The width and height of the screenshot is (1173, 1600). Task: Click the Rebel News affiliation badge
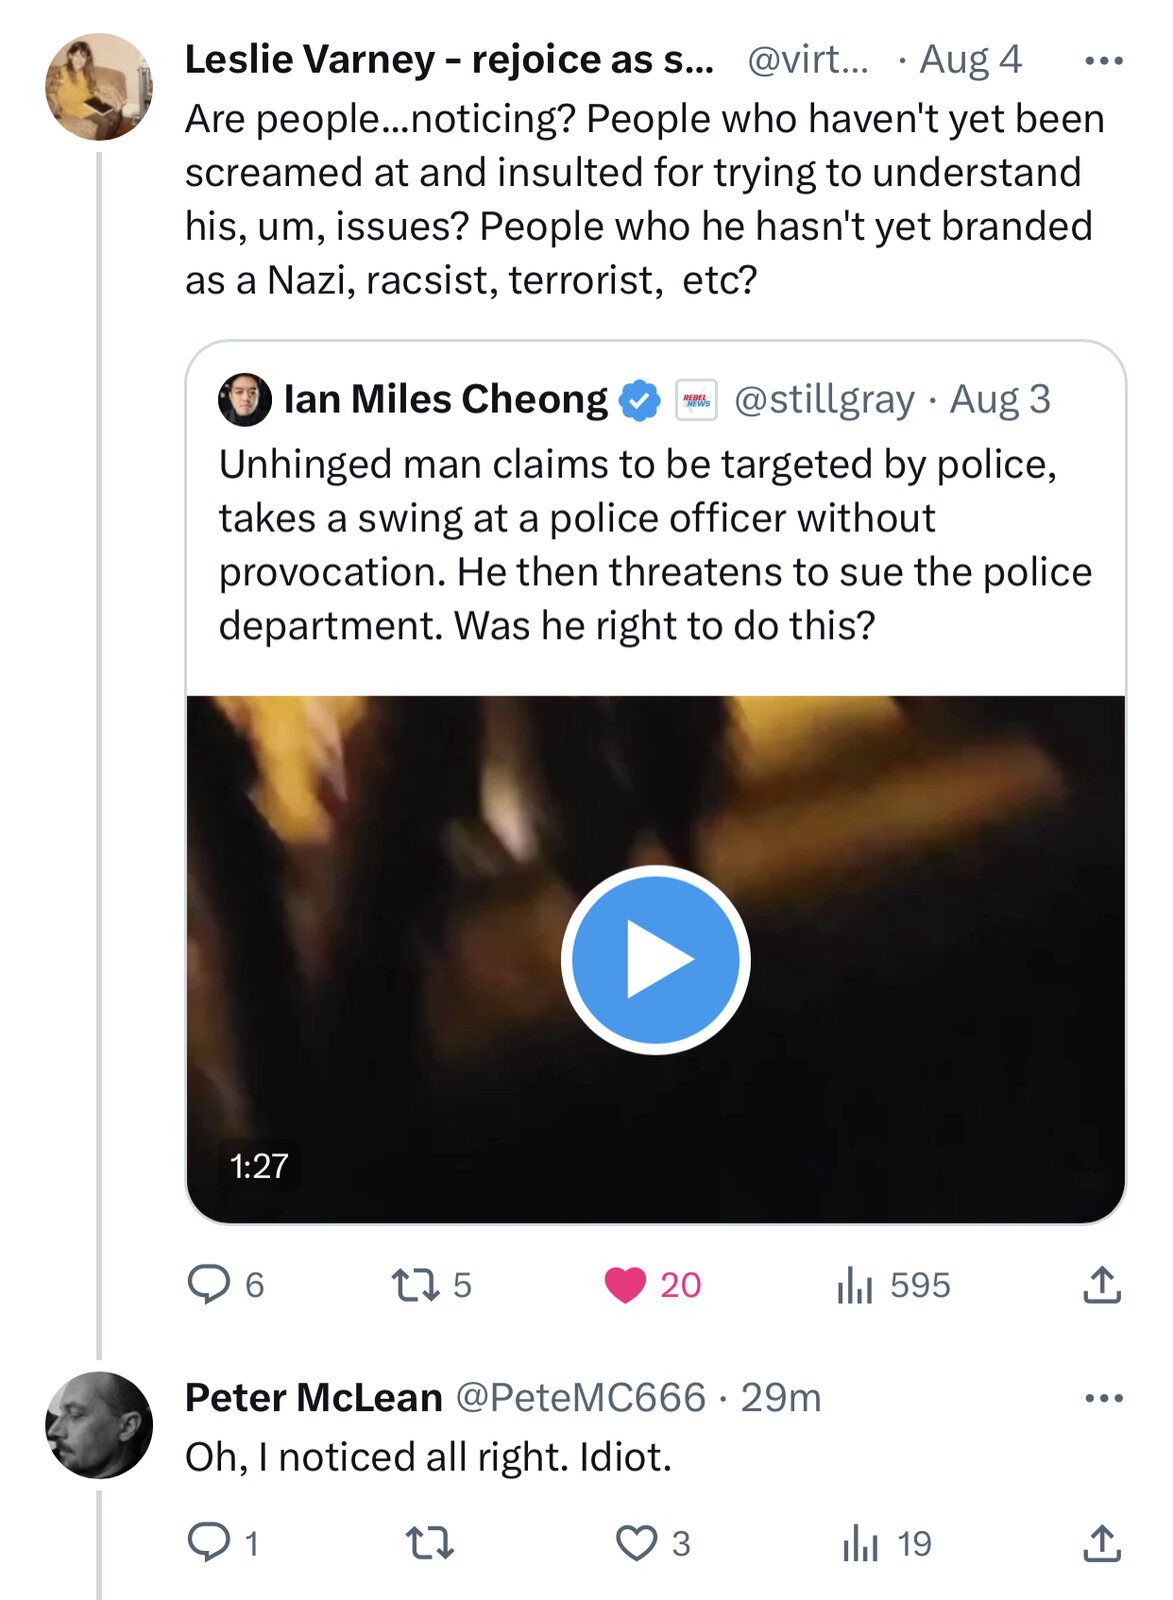pos(696,400)
